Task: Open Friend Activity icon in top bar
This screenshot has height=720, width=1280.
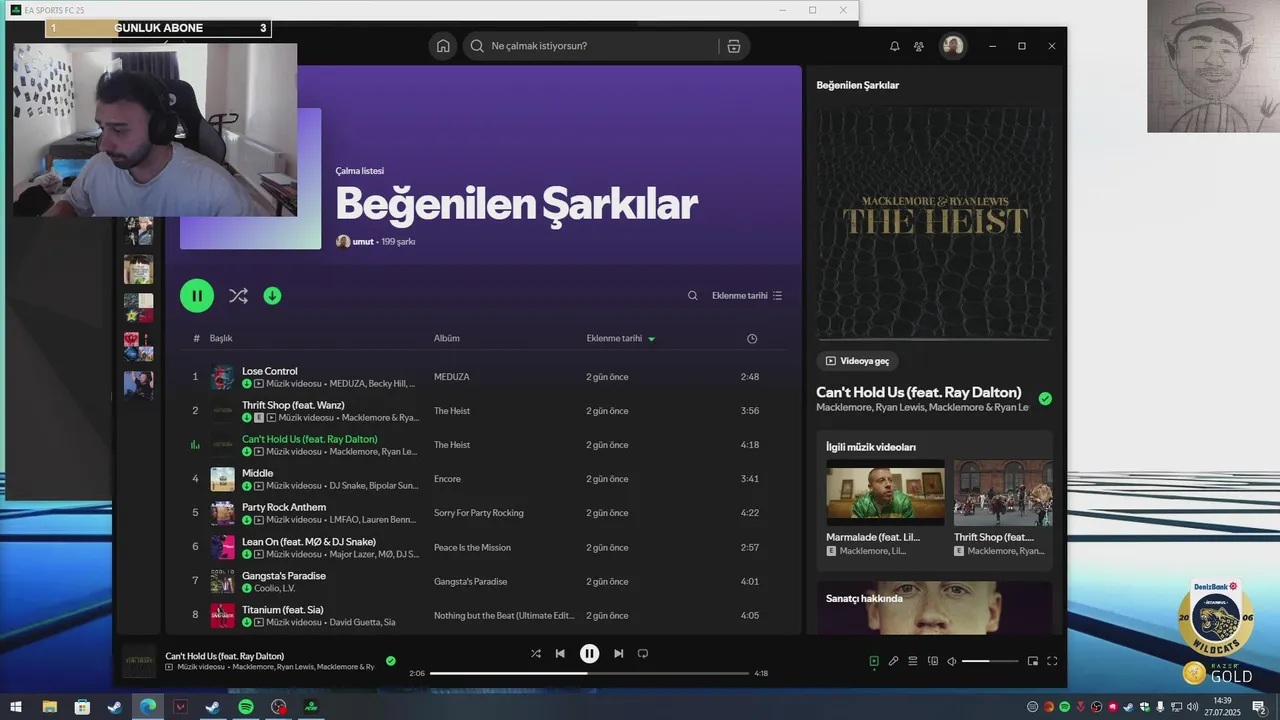Action: [919, 46]
